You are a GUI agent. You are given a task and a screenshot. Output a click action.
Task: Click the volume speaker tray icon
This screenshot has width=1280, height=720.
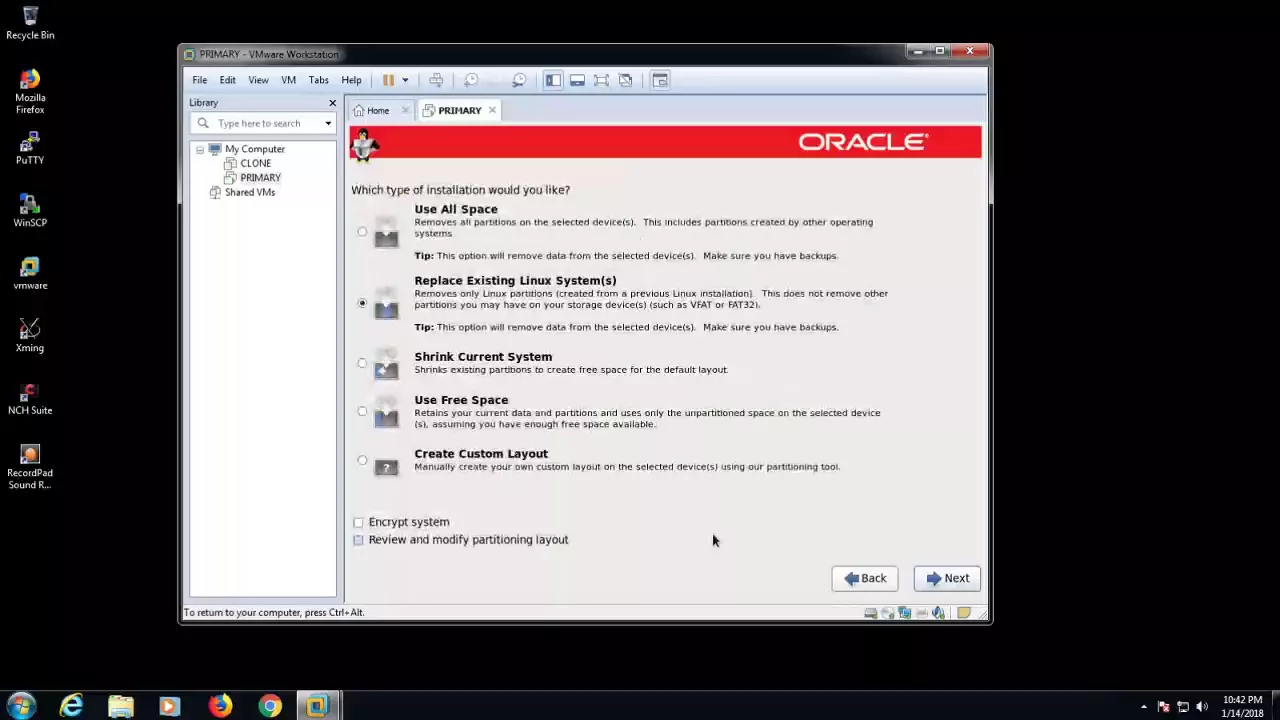point(1200,707)
